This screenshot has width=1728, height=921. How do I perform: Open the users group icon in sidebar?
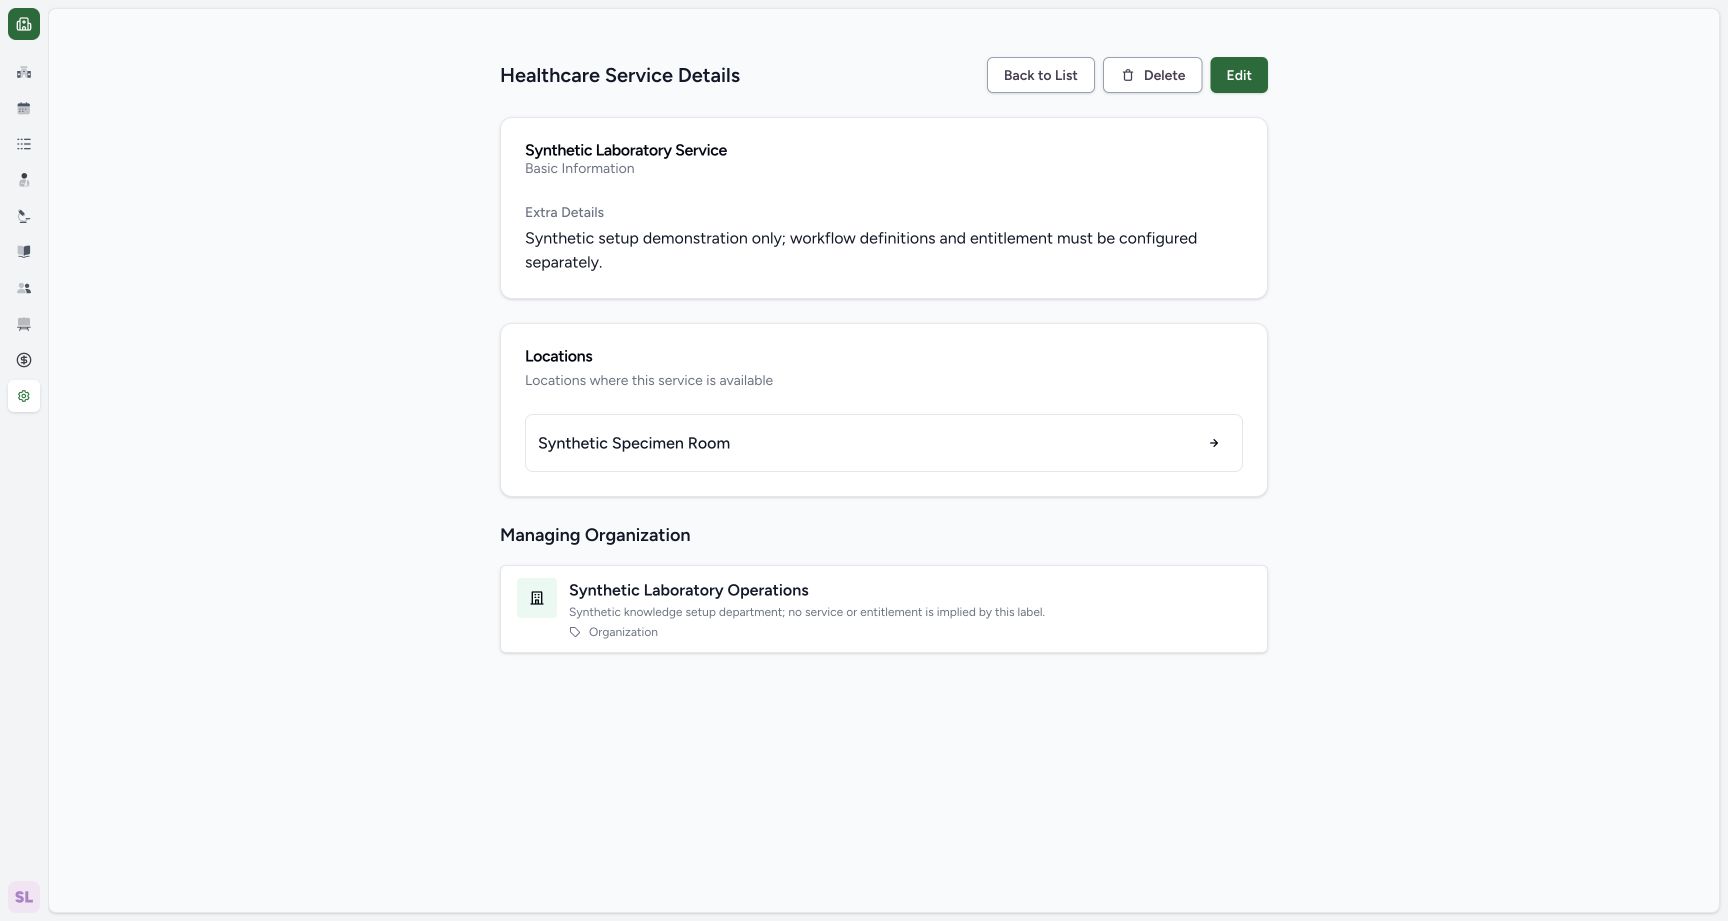[x=24, y=288]
